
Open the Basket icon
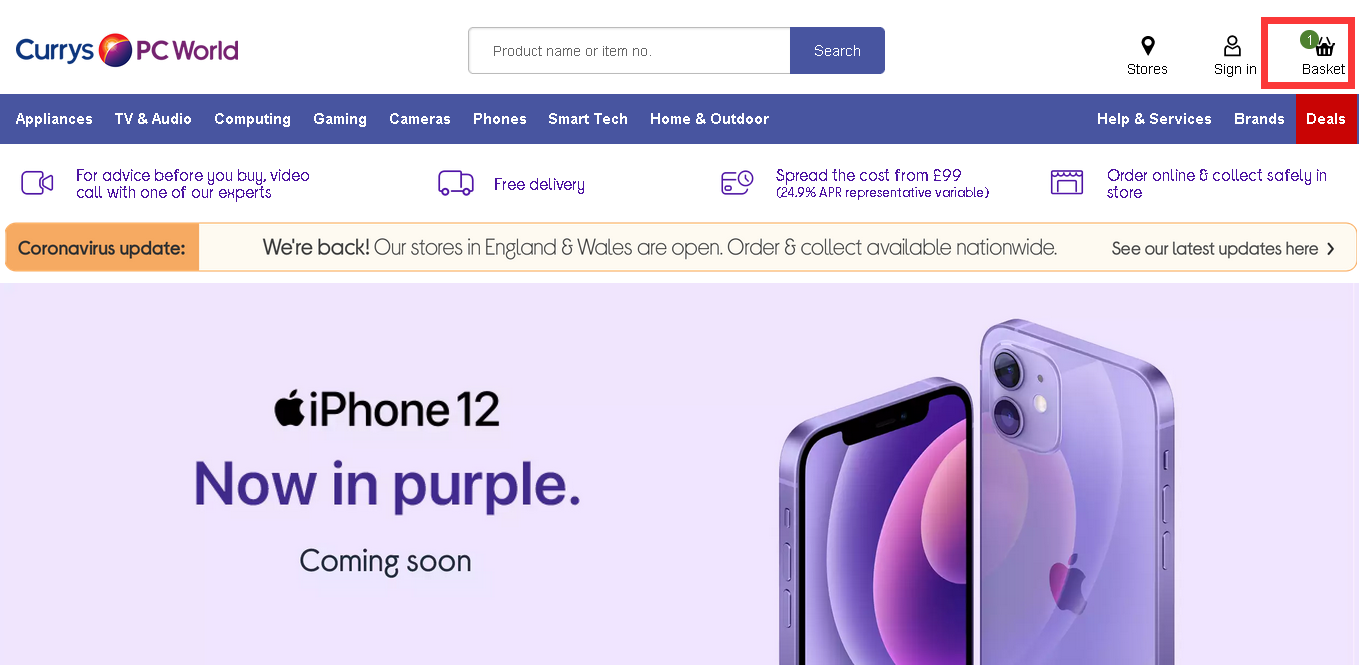1324,47
